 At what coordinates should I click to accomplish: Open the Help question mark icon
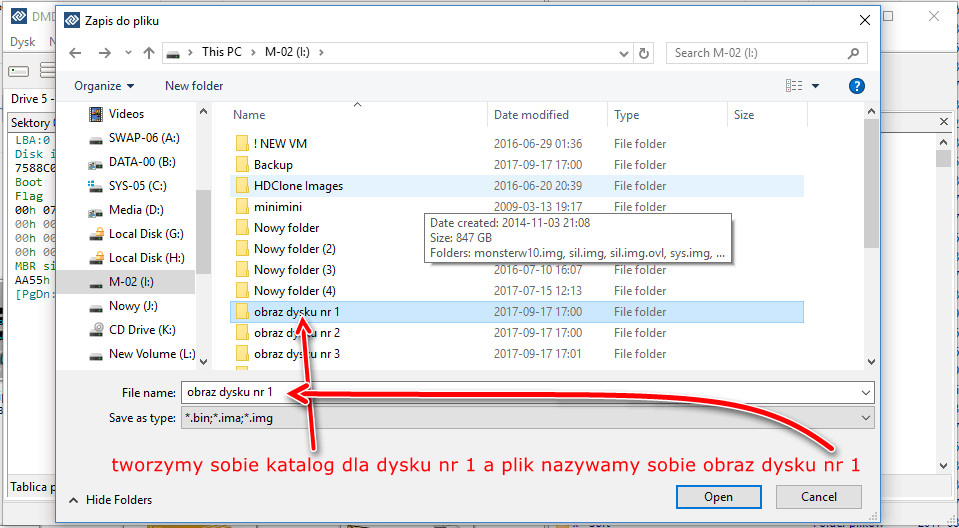click(x=856, y=86)
